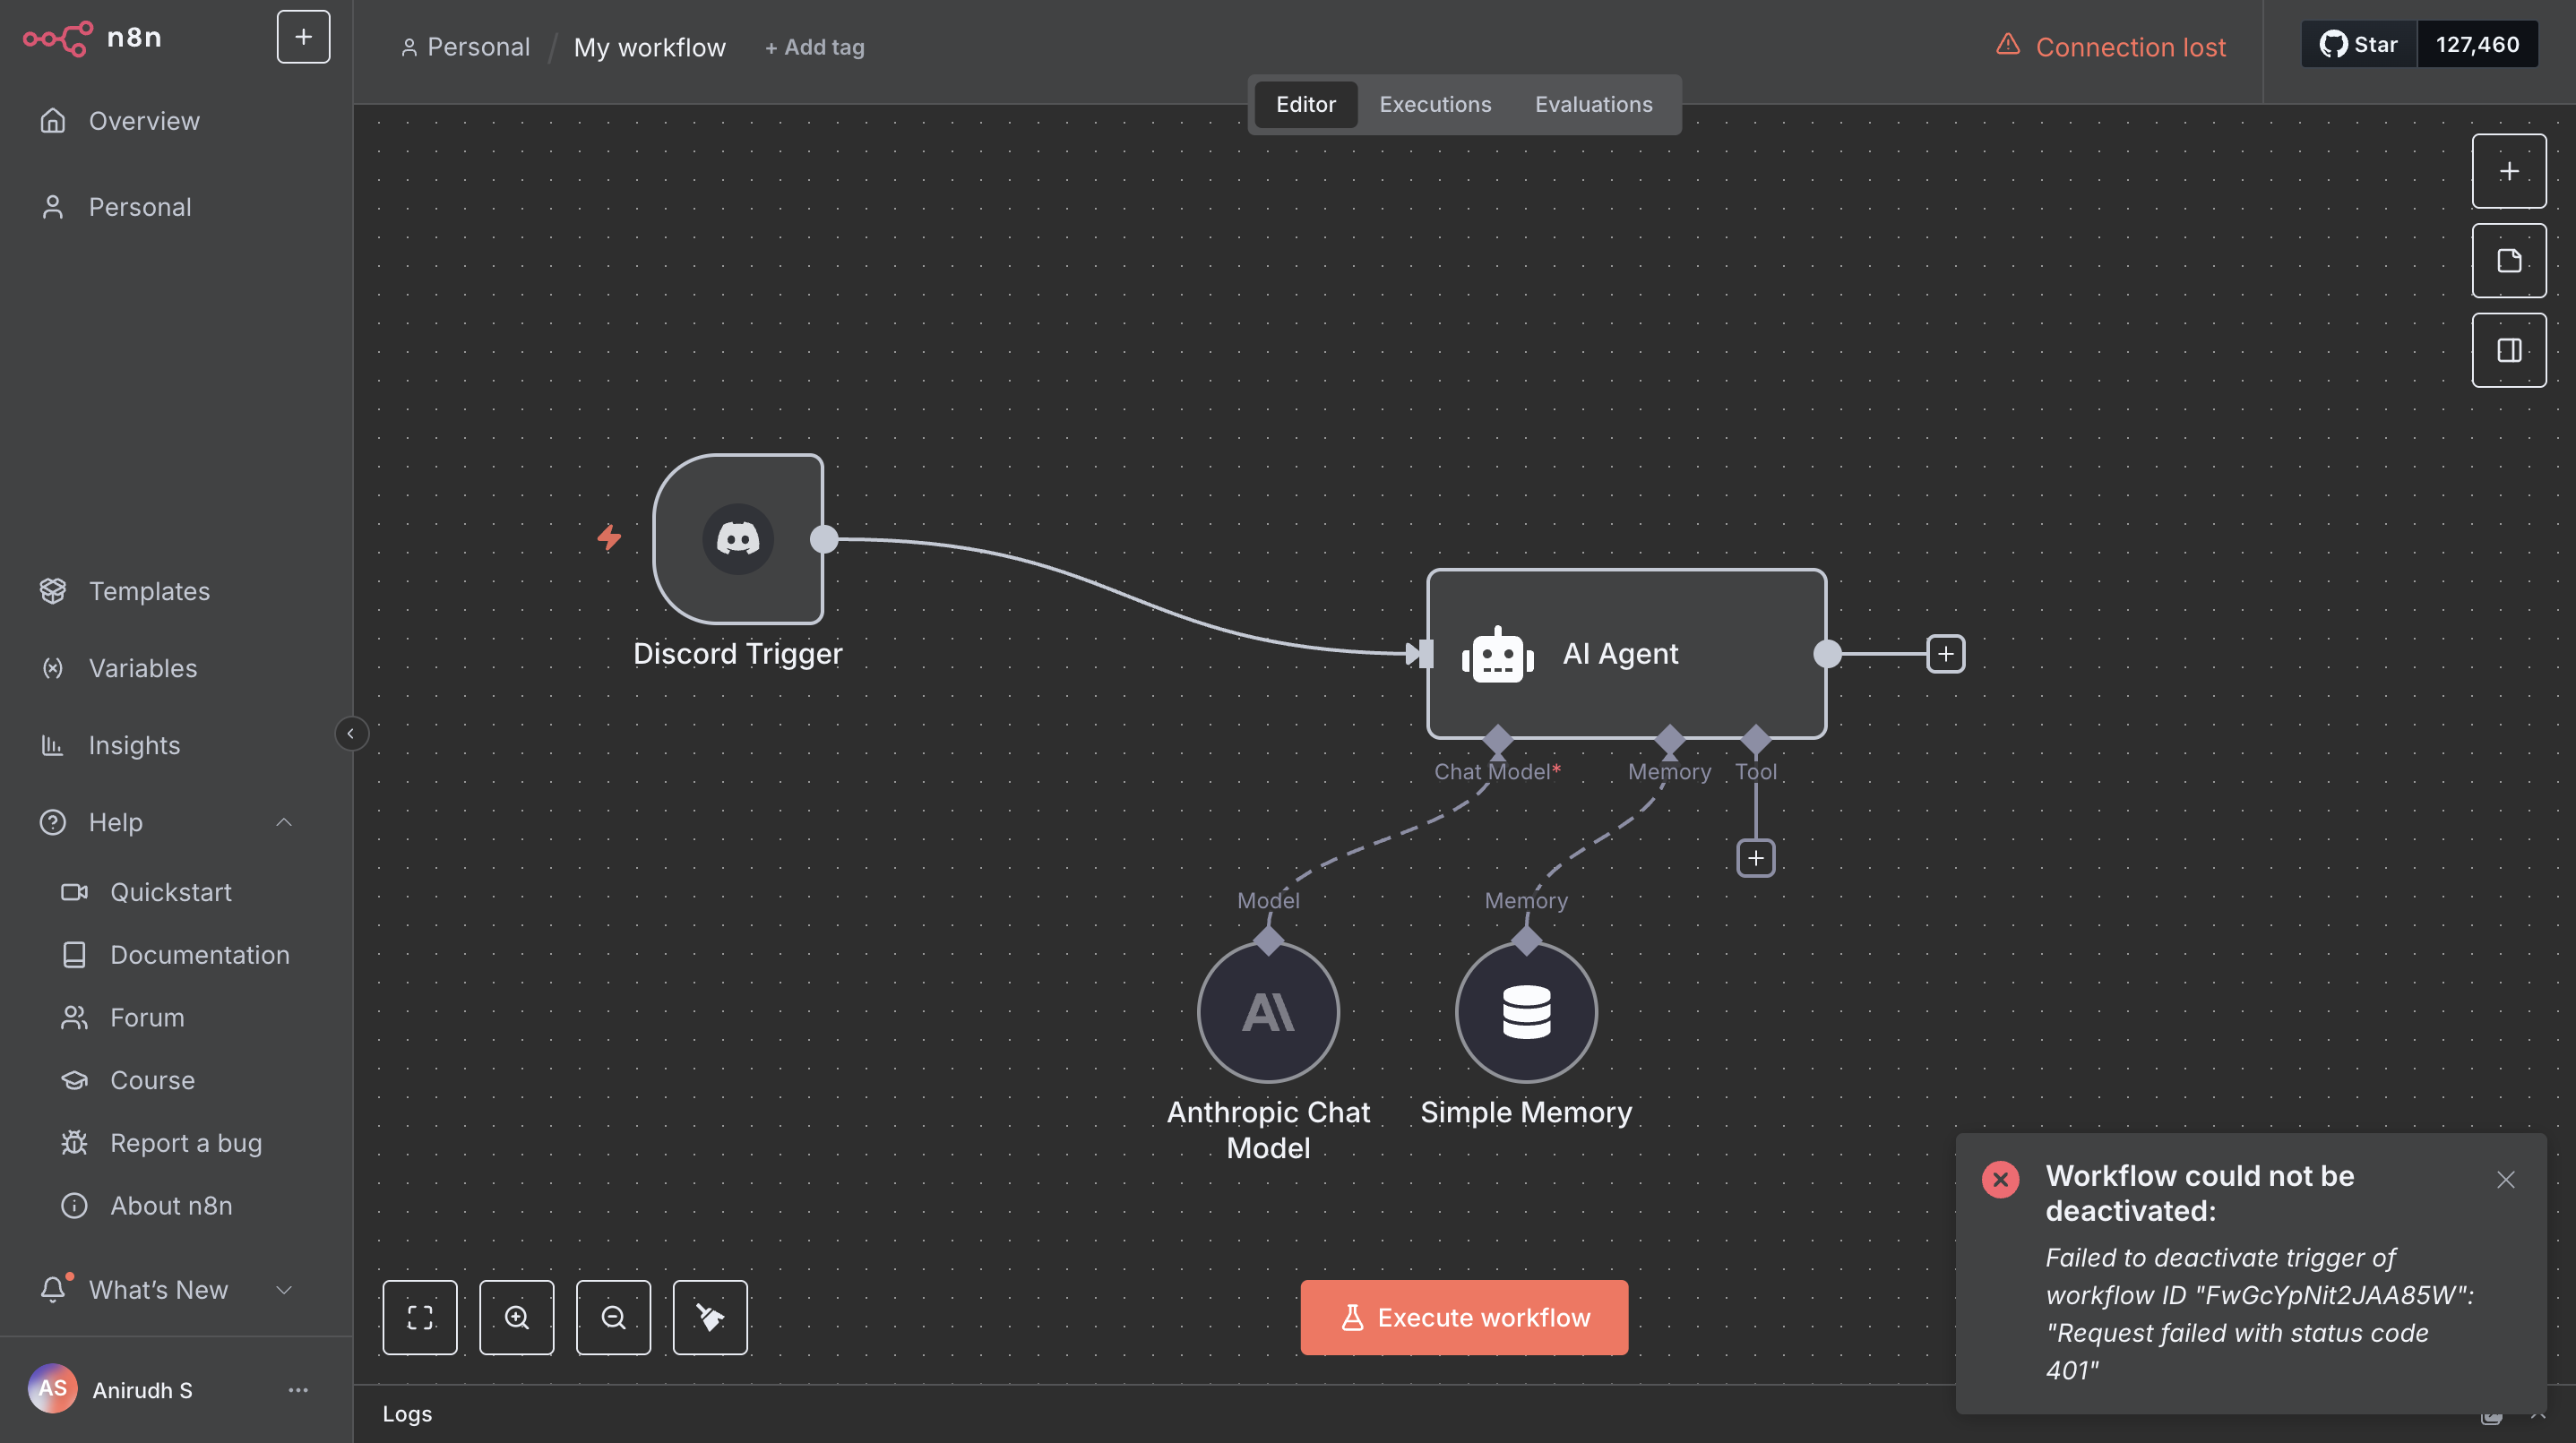2576x1443 pixels.
Task: Open the Evaluations tab
Action: pyautogui.click(x=1592, y=104)
